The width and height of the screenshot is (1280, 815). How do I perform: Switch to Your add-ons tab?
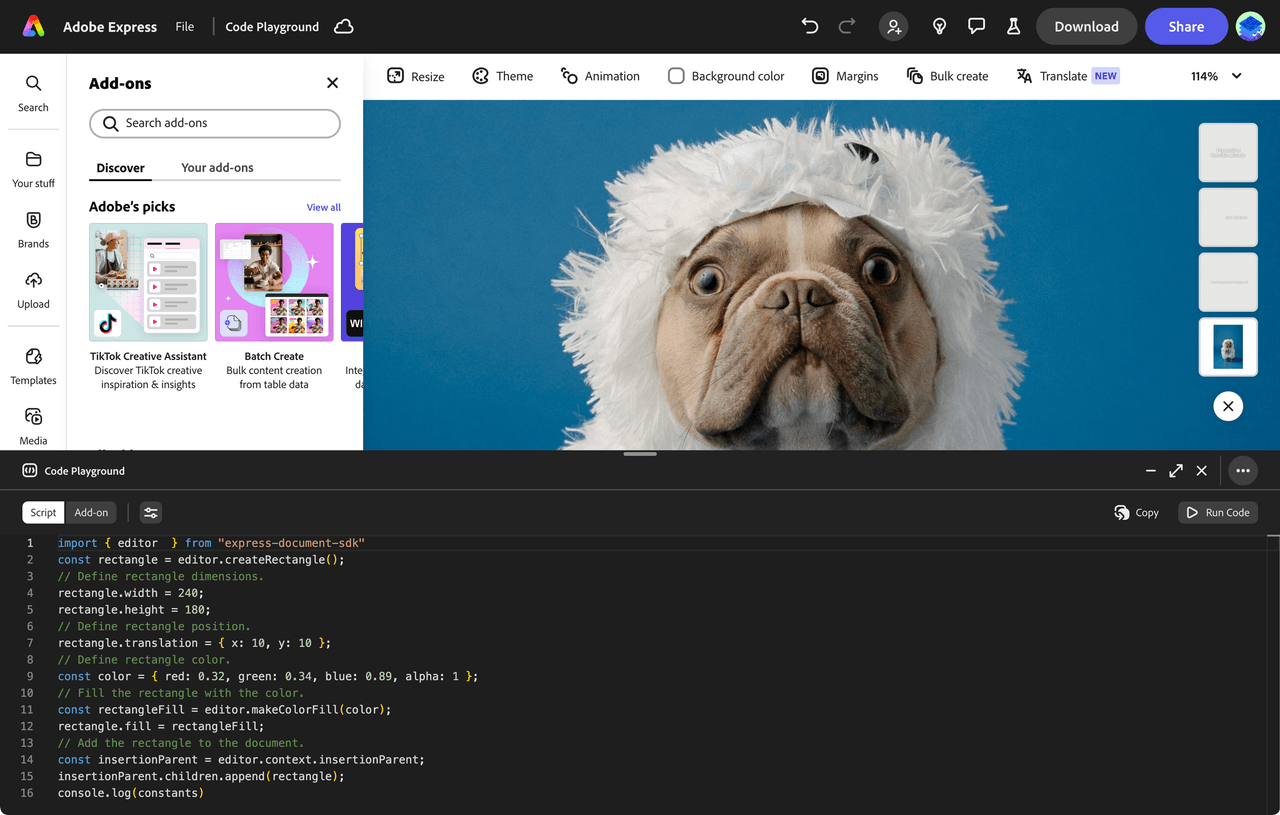point(217,168)
